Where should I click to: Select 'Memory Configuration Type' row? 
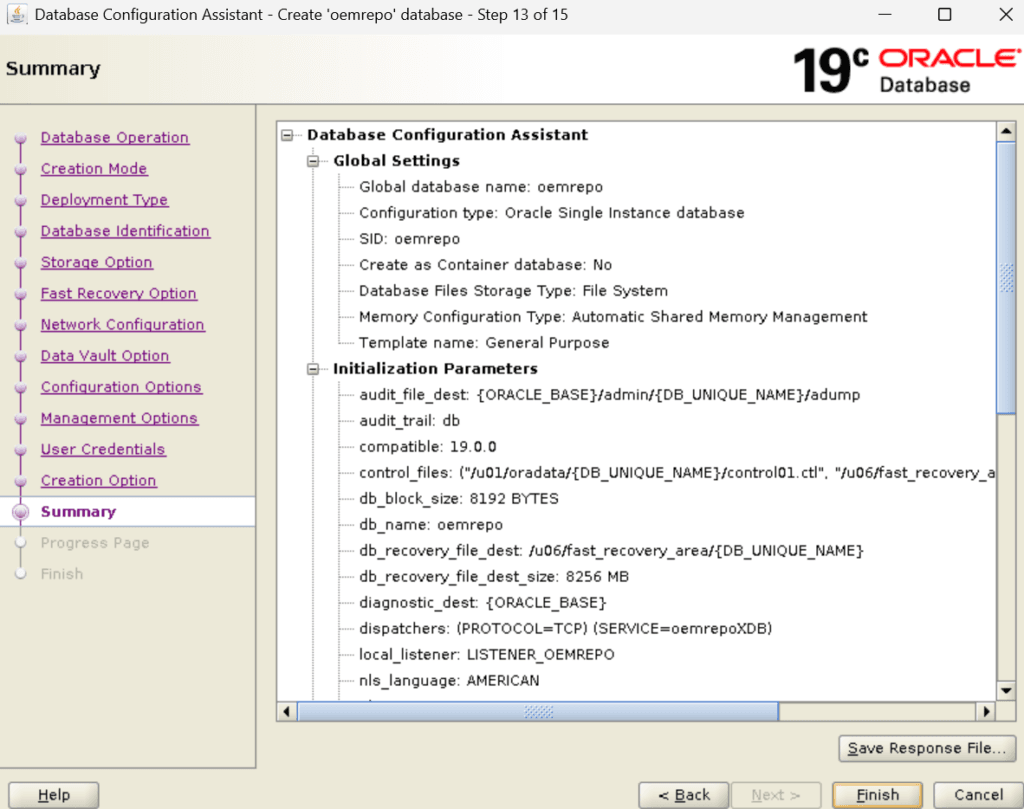(613, 317)
